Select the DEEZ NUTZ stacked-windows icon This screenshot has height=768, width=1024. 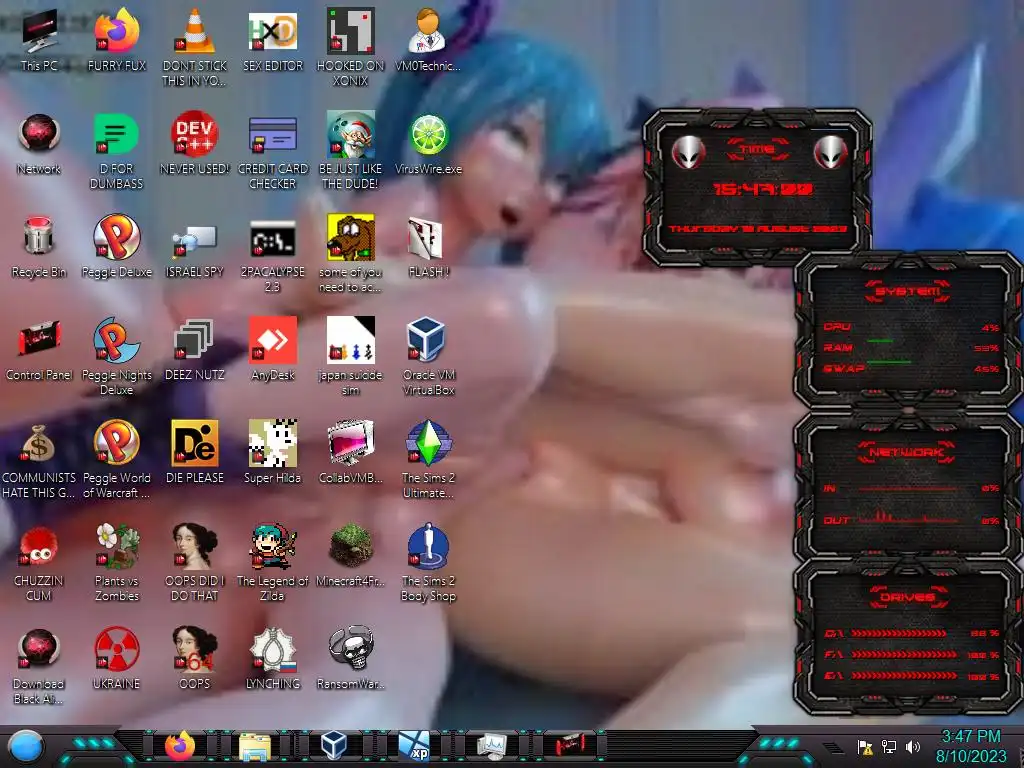click(x=195, y=349)
